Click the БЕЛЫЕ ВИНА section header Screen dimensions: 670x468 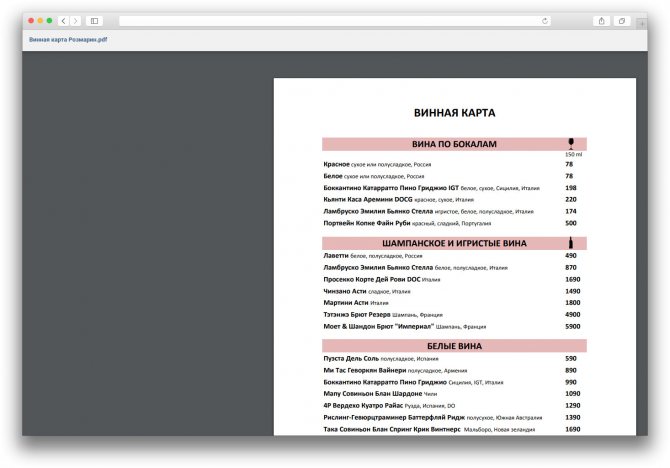[454, 346]
